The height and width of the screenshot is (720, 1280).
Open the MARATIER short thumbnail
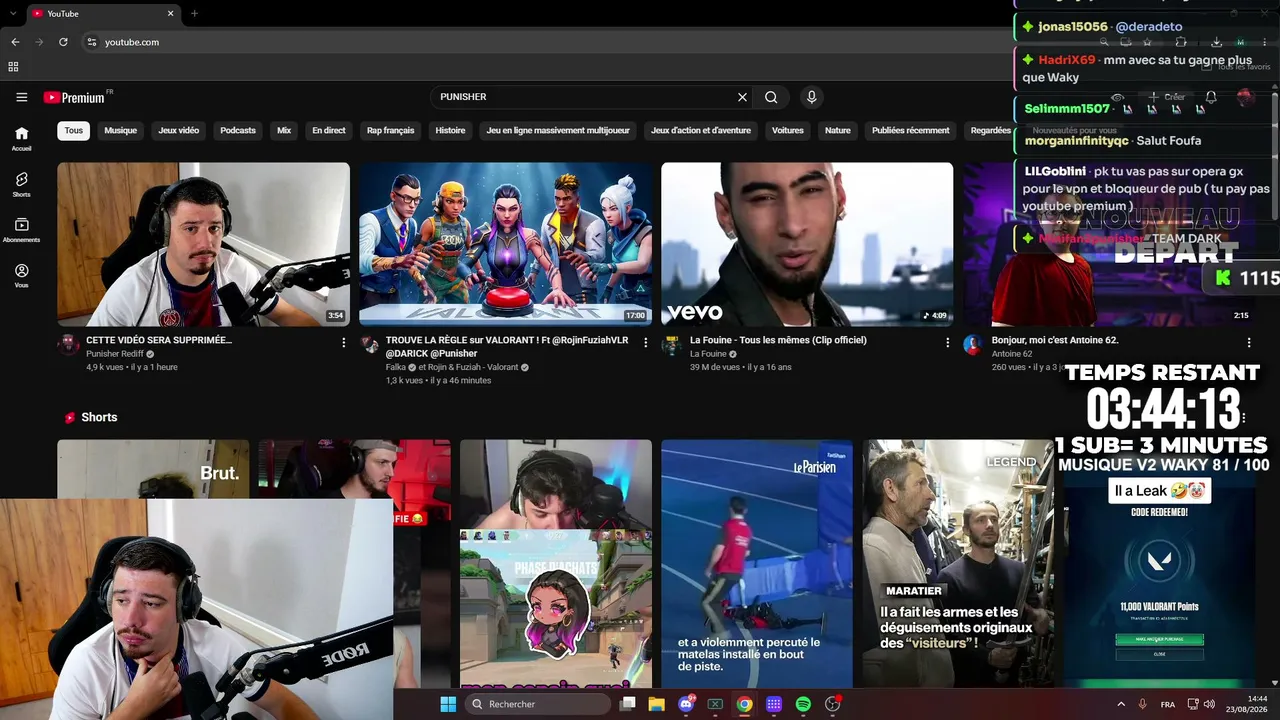[958, 564]
